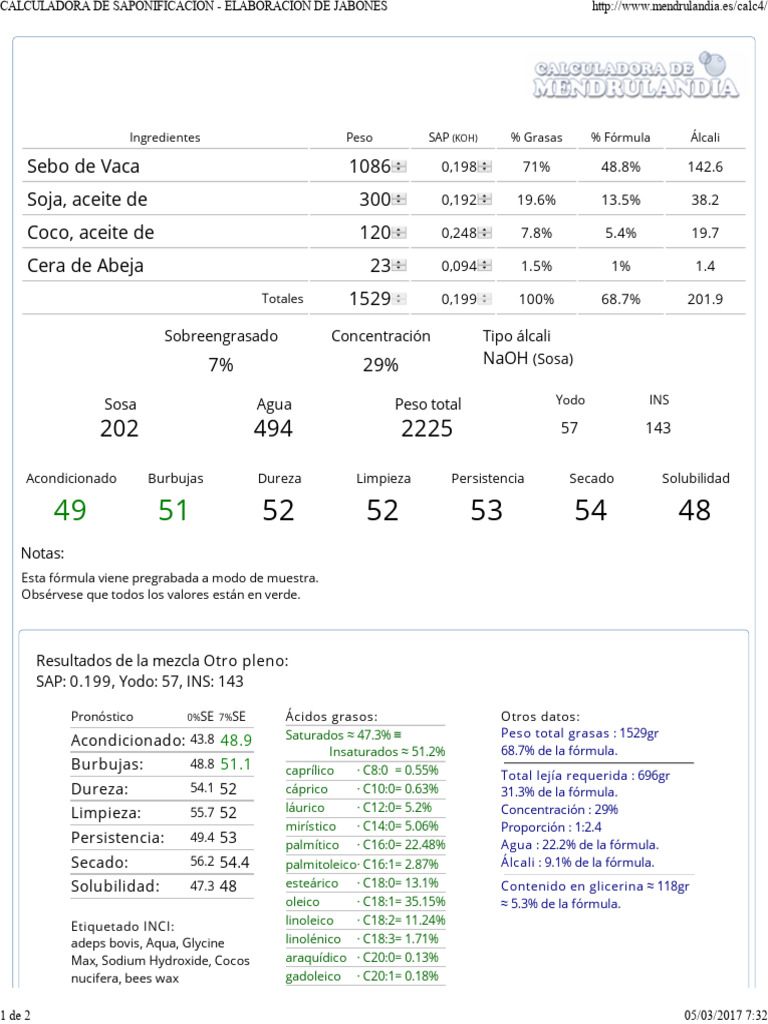Click the Coco SAP value stepper
Image resolution: width=768 pixels, height=1024 pixels.
coord(485,232)
